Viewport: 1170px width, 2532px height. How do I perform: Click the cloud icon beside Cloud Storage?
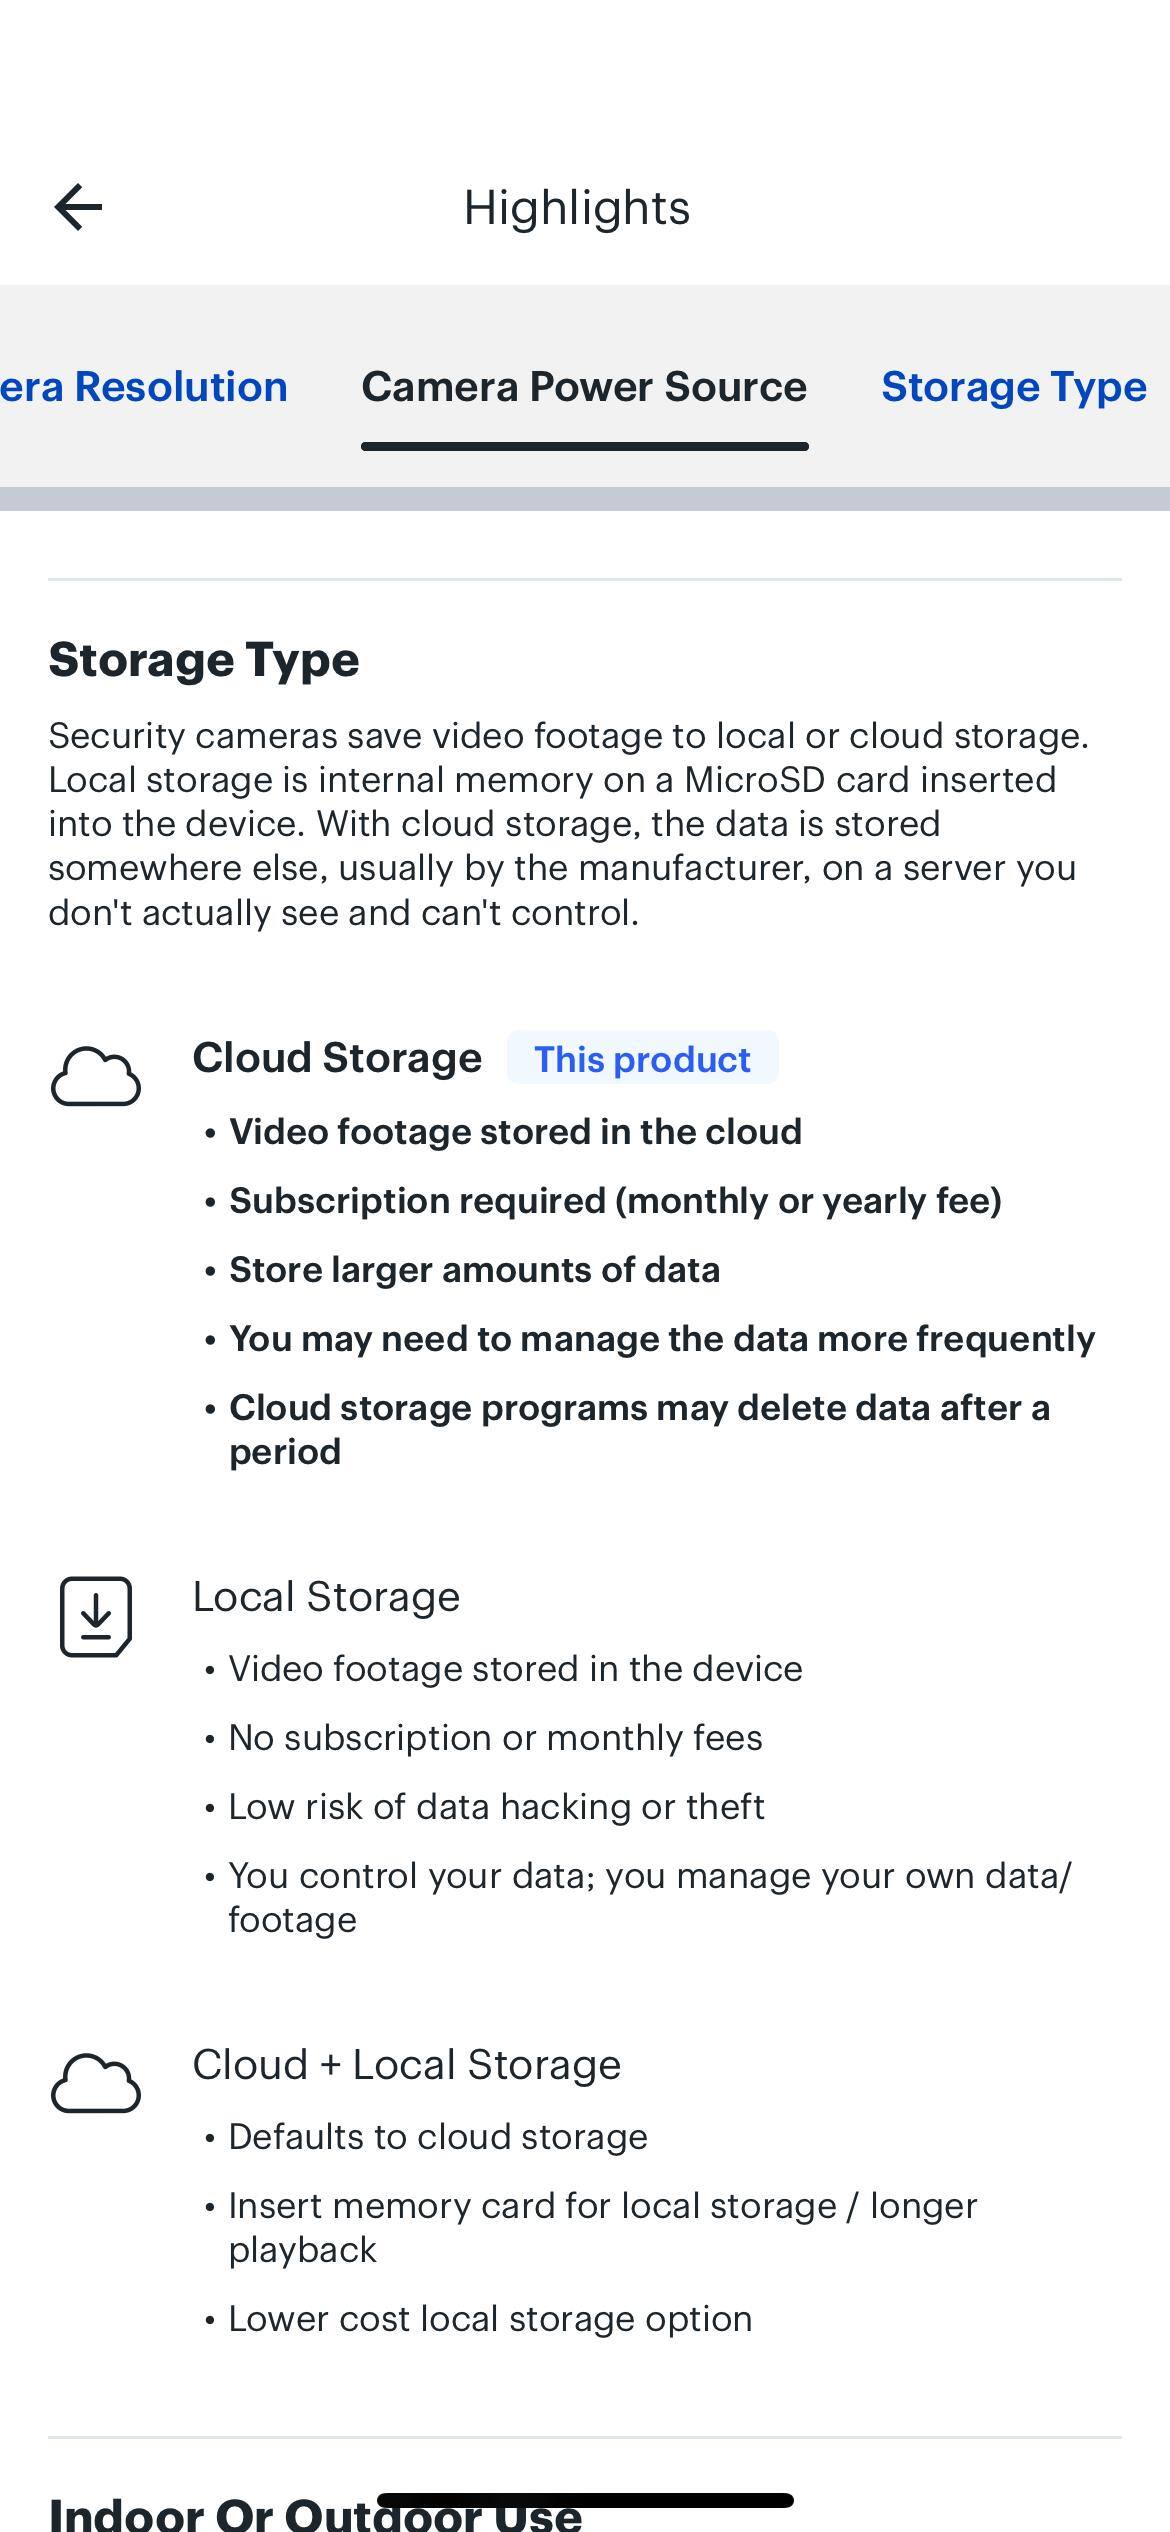pyautogui.click(x=96, y=1077)
